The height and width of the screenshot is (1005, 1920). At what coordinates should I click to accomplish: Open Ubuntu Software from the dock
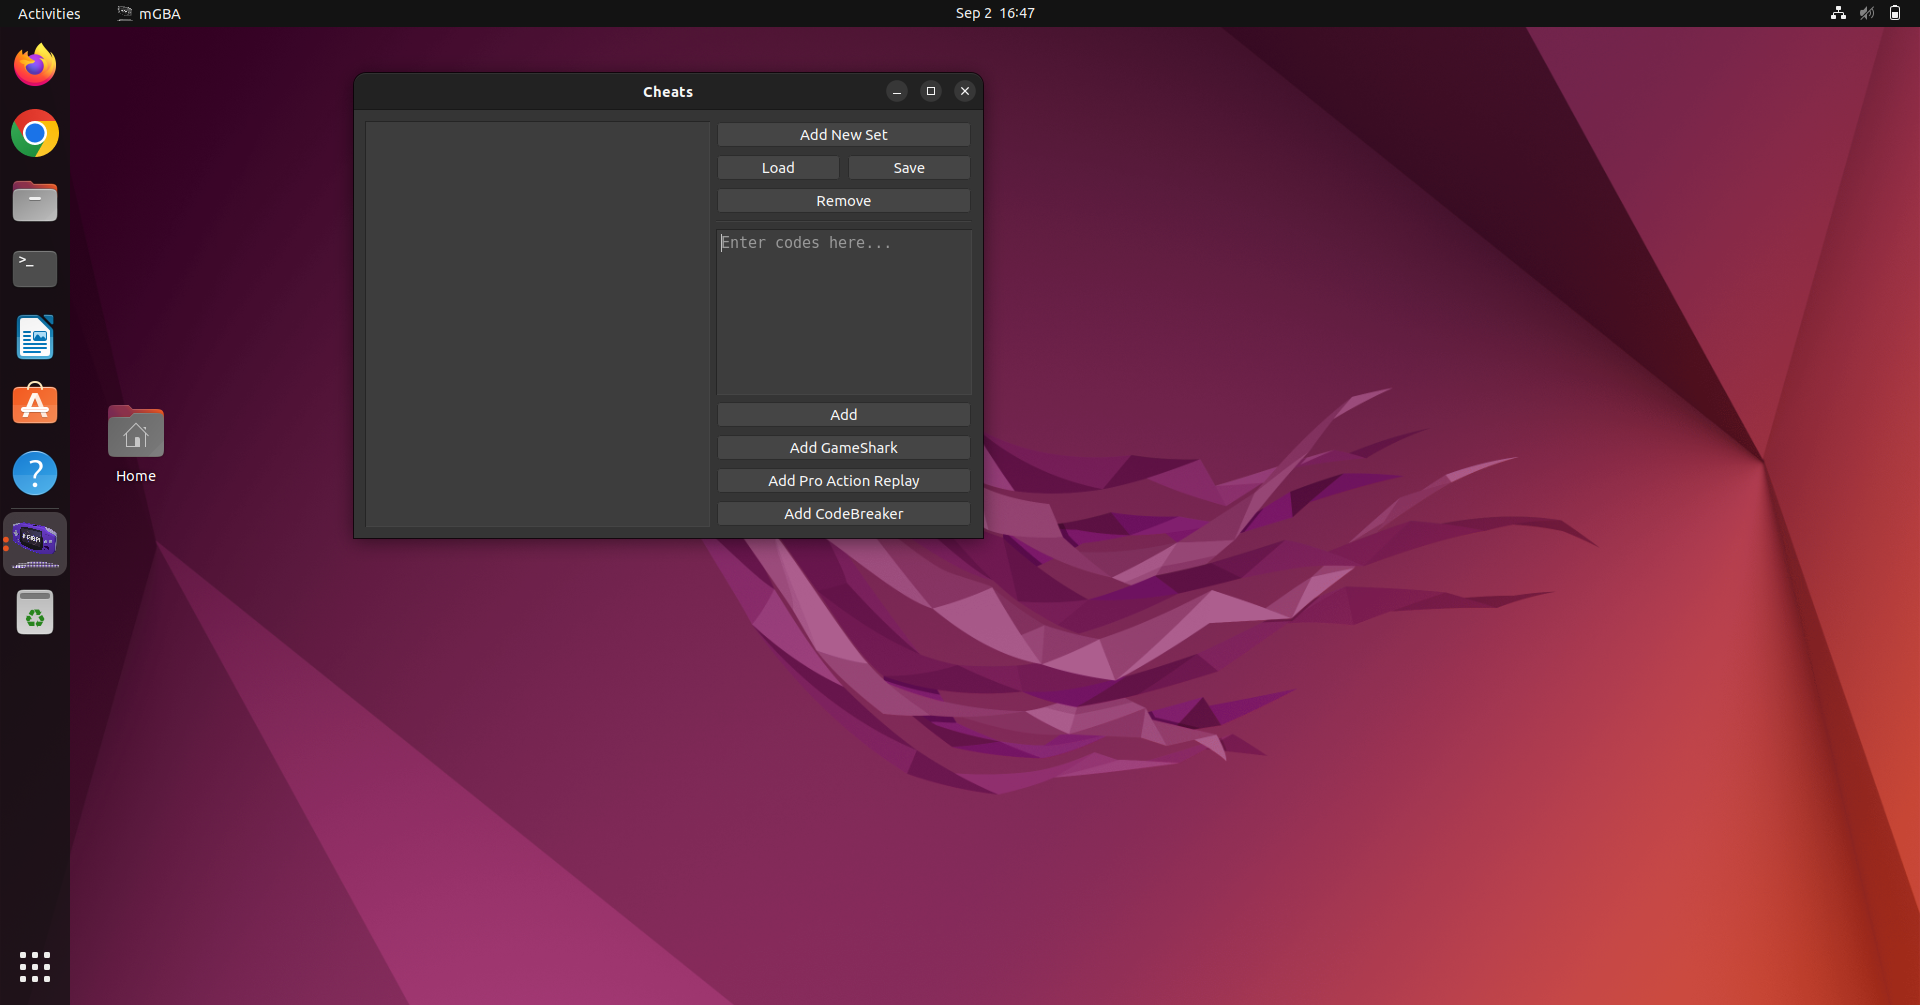click(34, 403)
